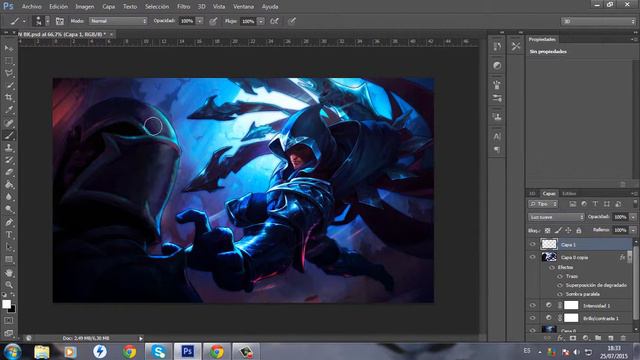640x360 pixels.
Task: Select the Rectangular Marquee tool
Action: (x=9, y=61)
